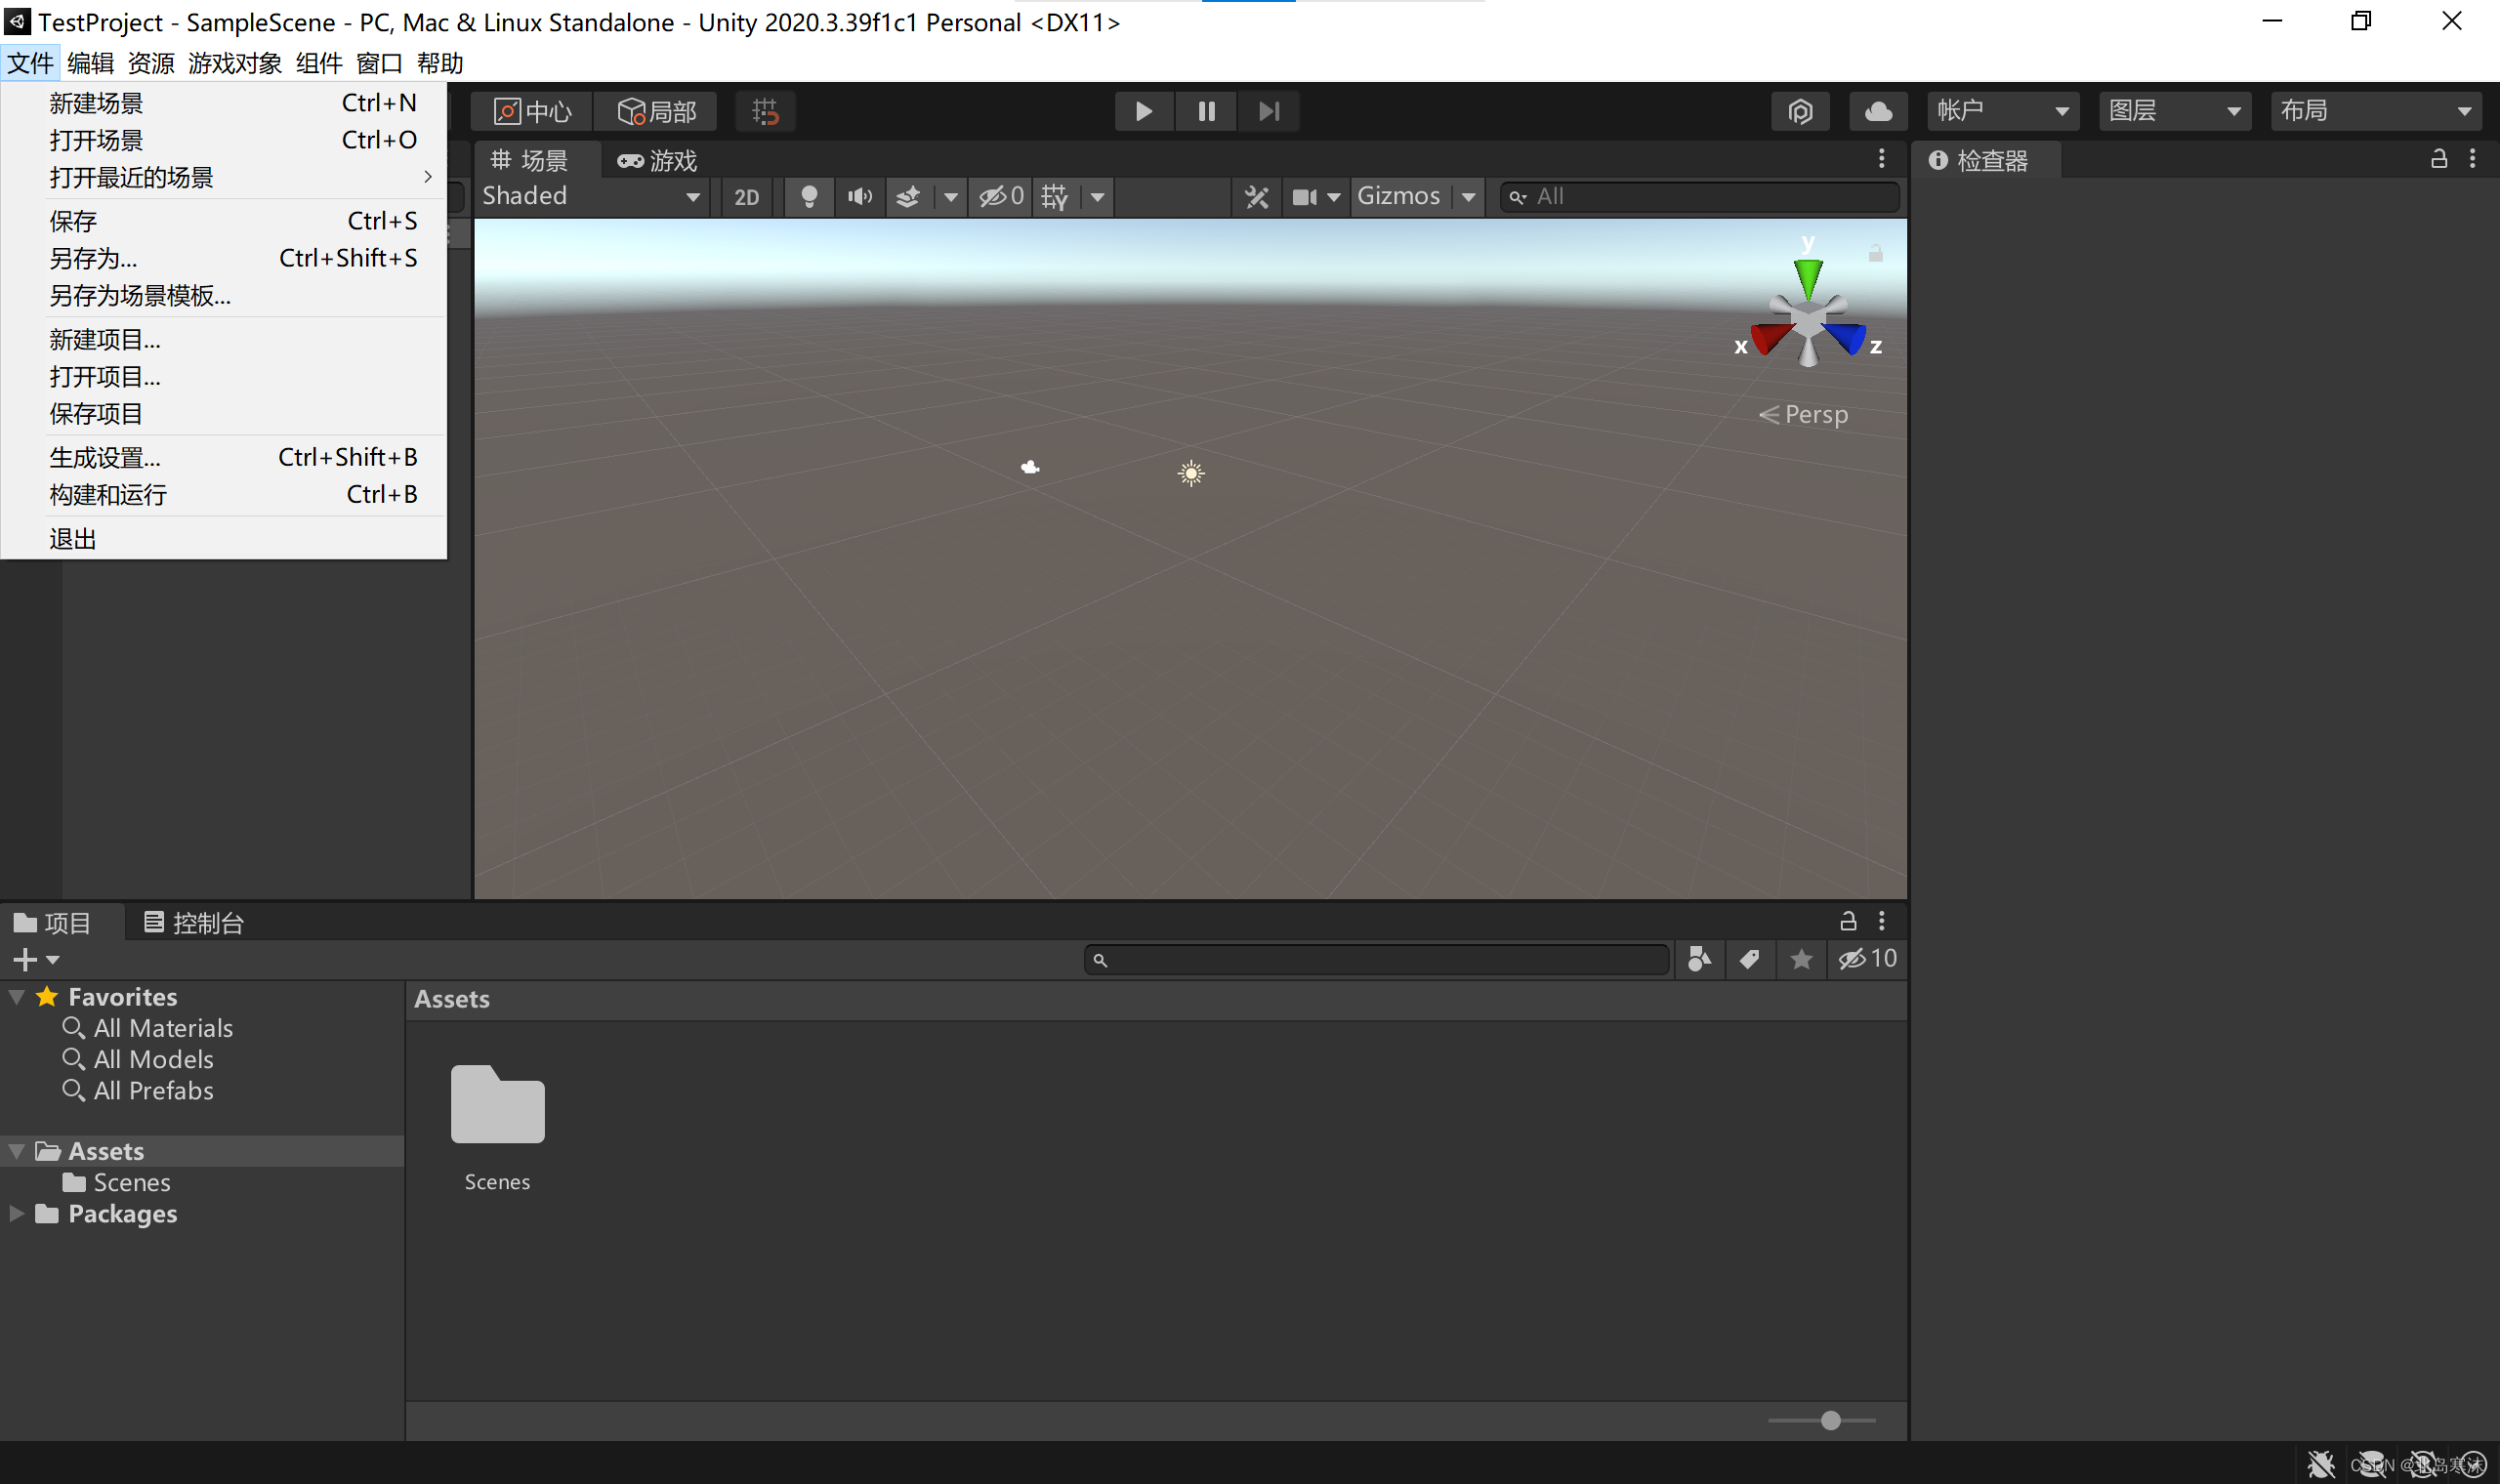Image resolution: width=2500 pixels, height=1484 pixels.
Task: Toggle 2D view in Scene toolbar
Action: (x=747, y=196)
